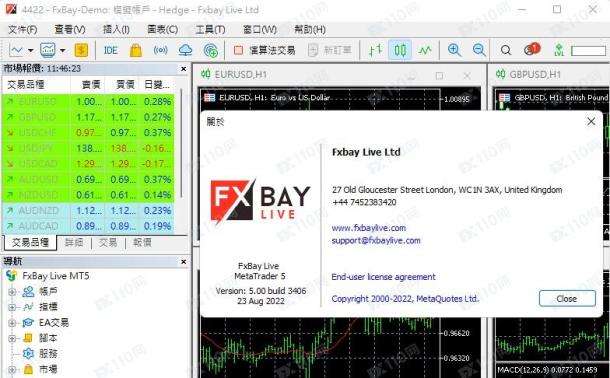Select the USDCAD row in Market Watch

point(88,164)
